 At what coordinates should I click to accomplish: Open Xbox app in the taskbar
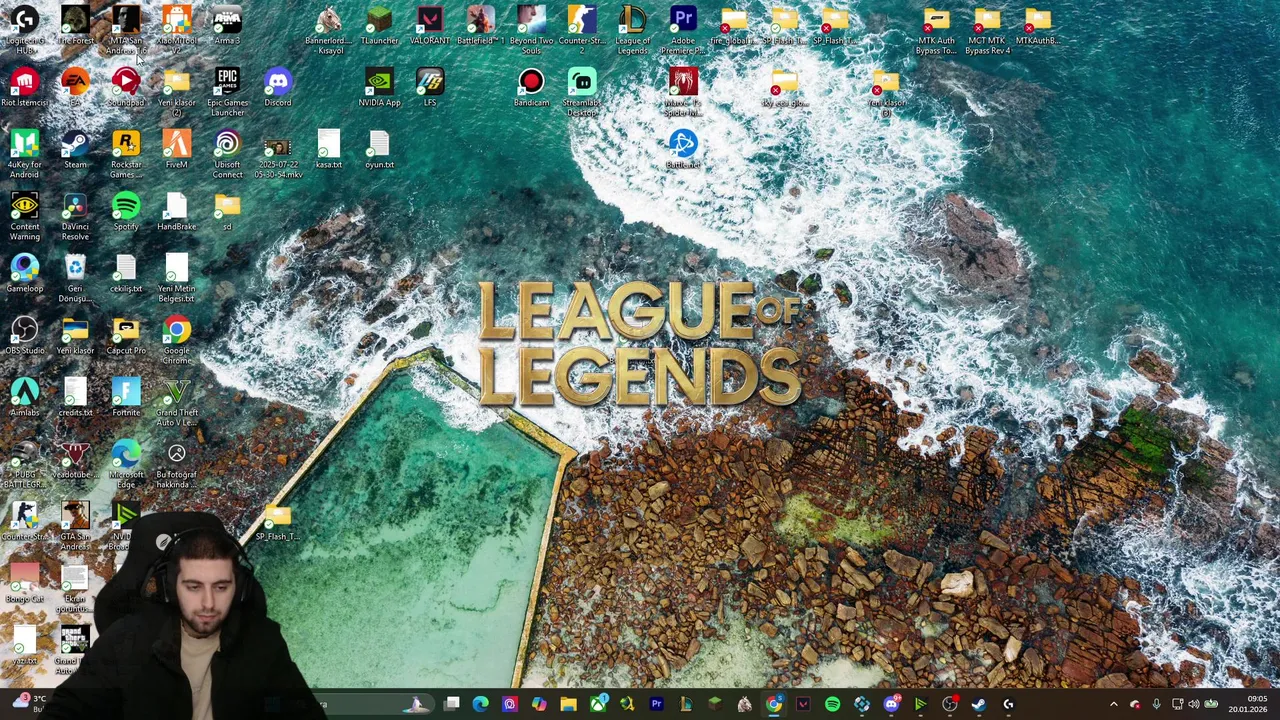coord(597,705)
